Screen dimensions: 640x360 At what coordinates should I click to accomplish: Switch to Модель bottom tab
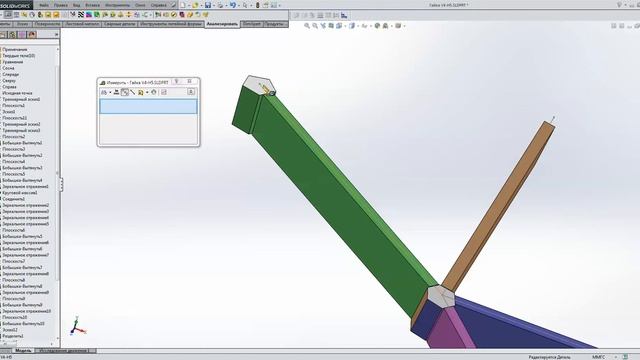point(23,351)
